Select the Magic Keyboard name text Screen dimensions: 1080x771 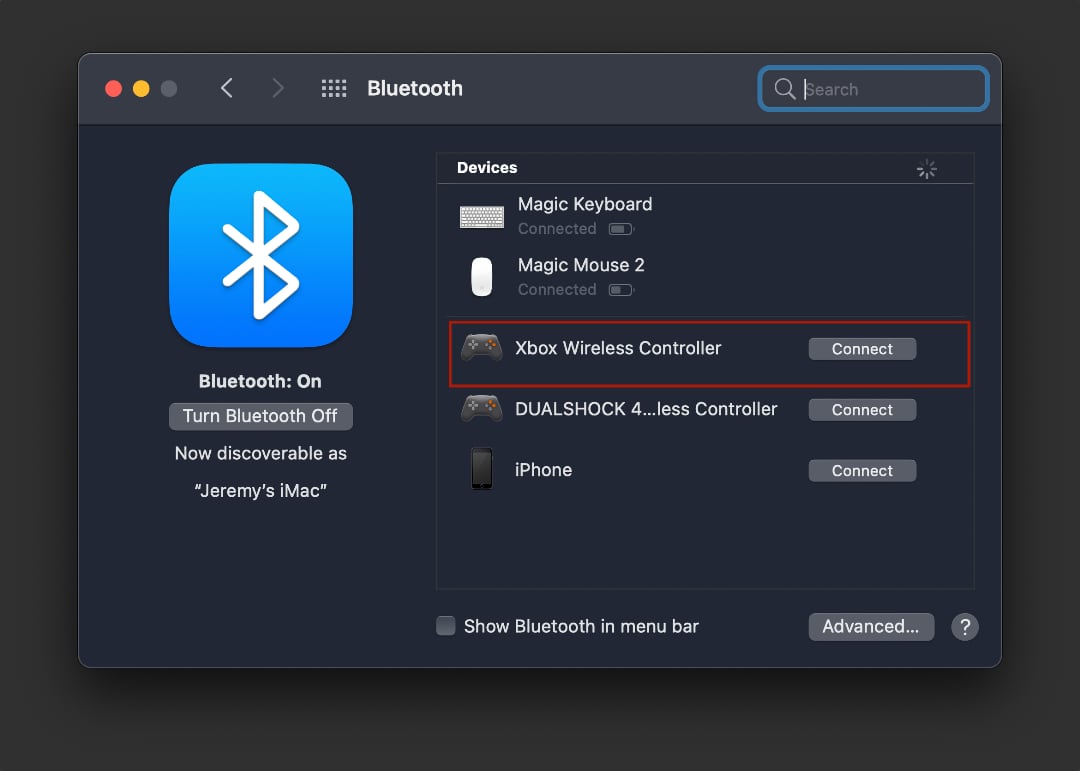pyautogui.click(x=585, y=204)
